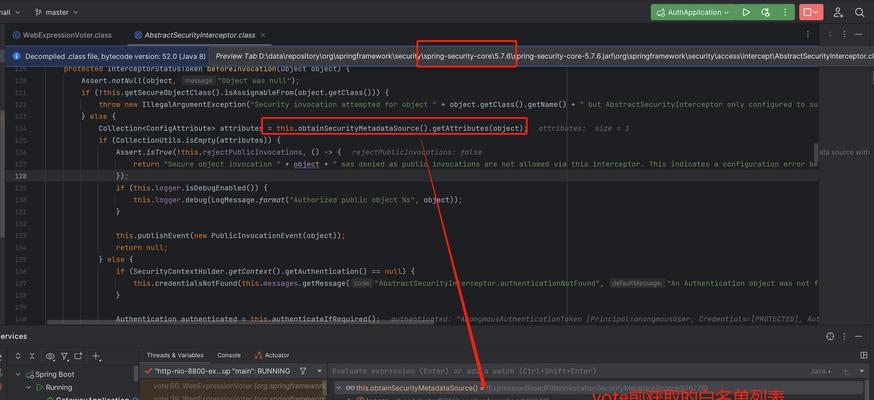
Task: Open the thread selector dropdown arrow
Action: [x=319, y=371]
